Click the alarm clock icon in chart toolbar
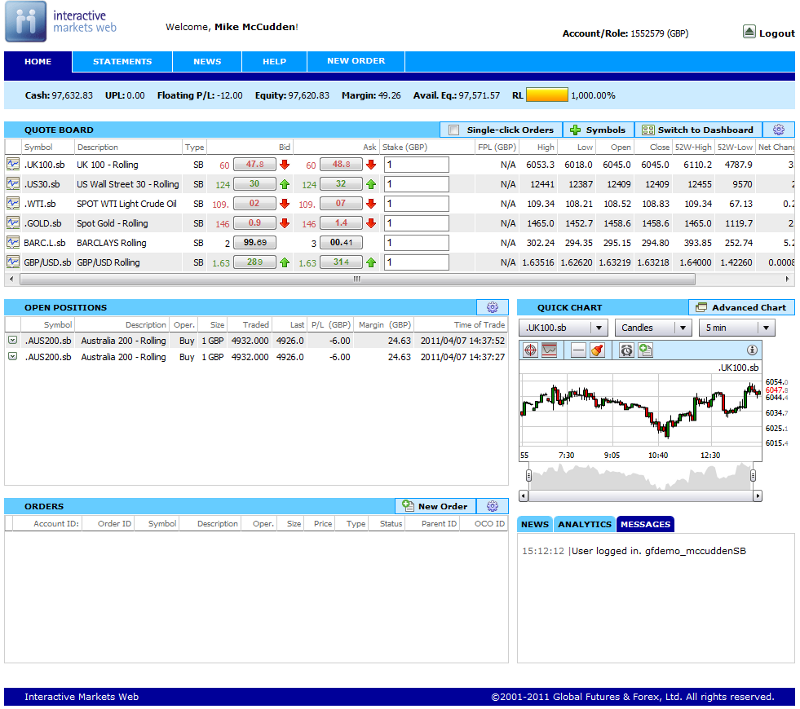800x709 pixels. (626, 350)
